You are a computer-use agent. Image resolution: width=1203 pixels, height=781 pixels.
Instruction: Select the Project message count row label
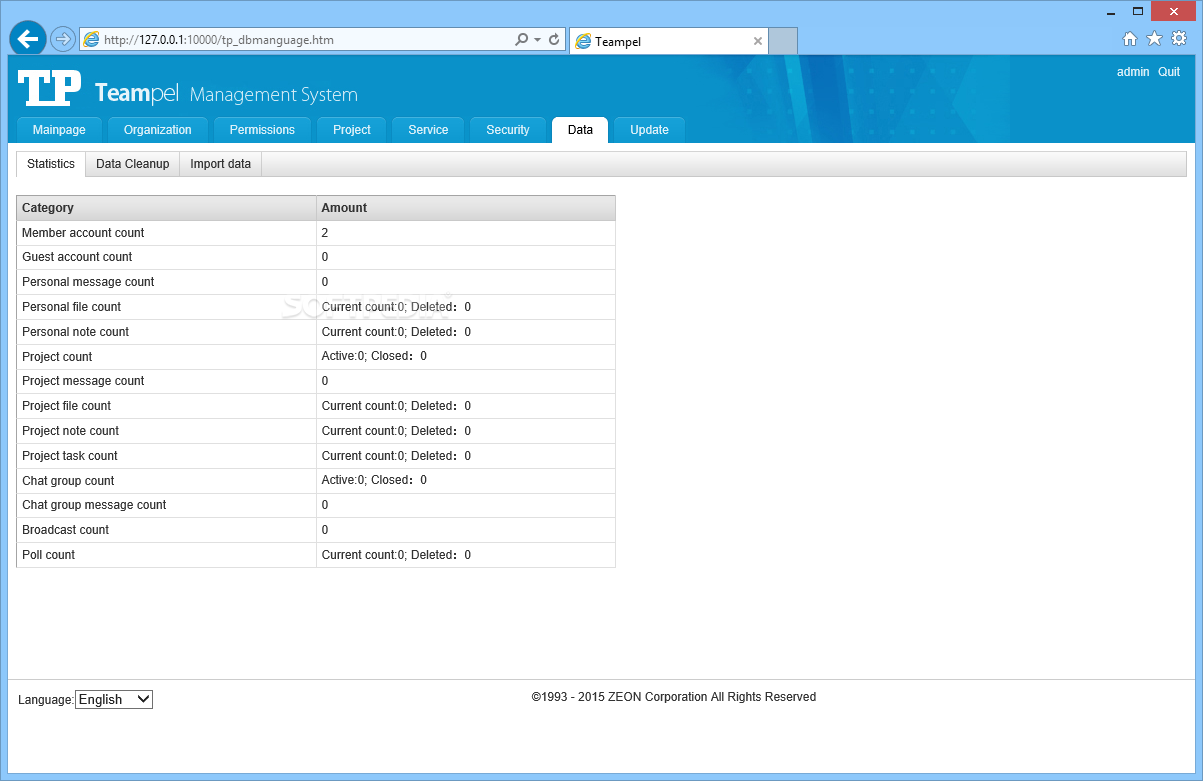pyautogui.click(x=83, y=381)
